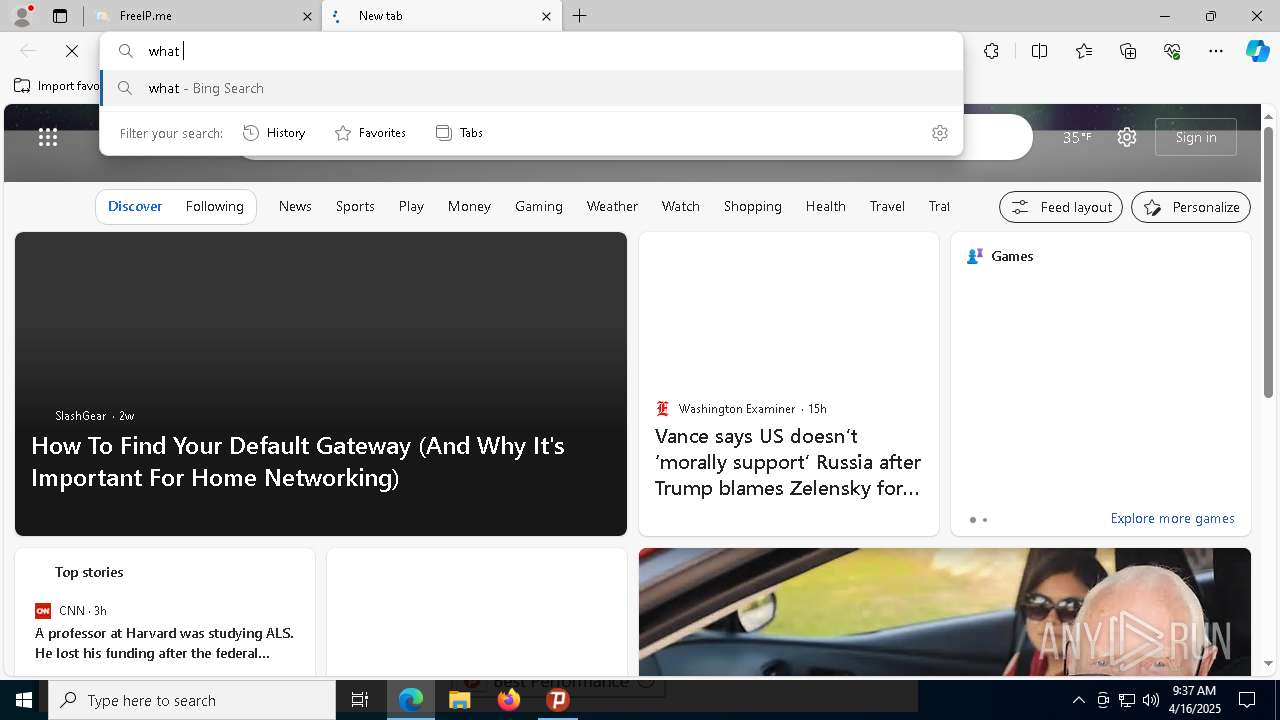The image size is (1280, 720).
Task: Open the volume speaker tray icon
Action: [x=1150, y=700]
